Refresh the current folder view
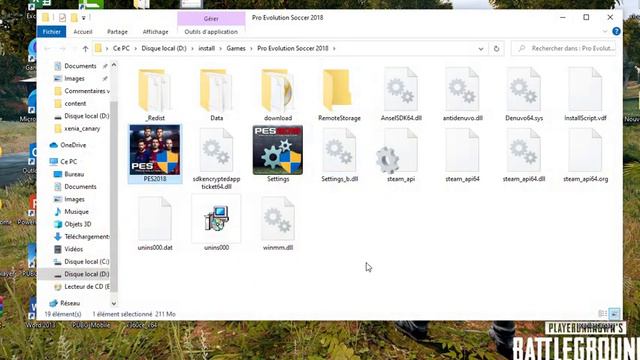 (x=496, y=49)
